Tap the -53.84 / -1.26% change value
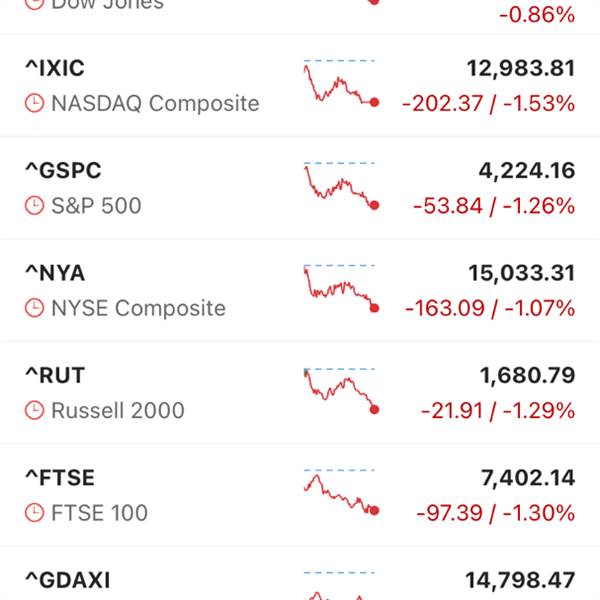Viewport: 600px width, 600px height. point(494,205)
